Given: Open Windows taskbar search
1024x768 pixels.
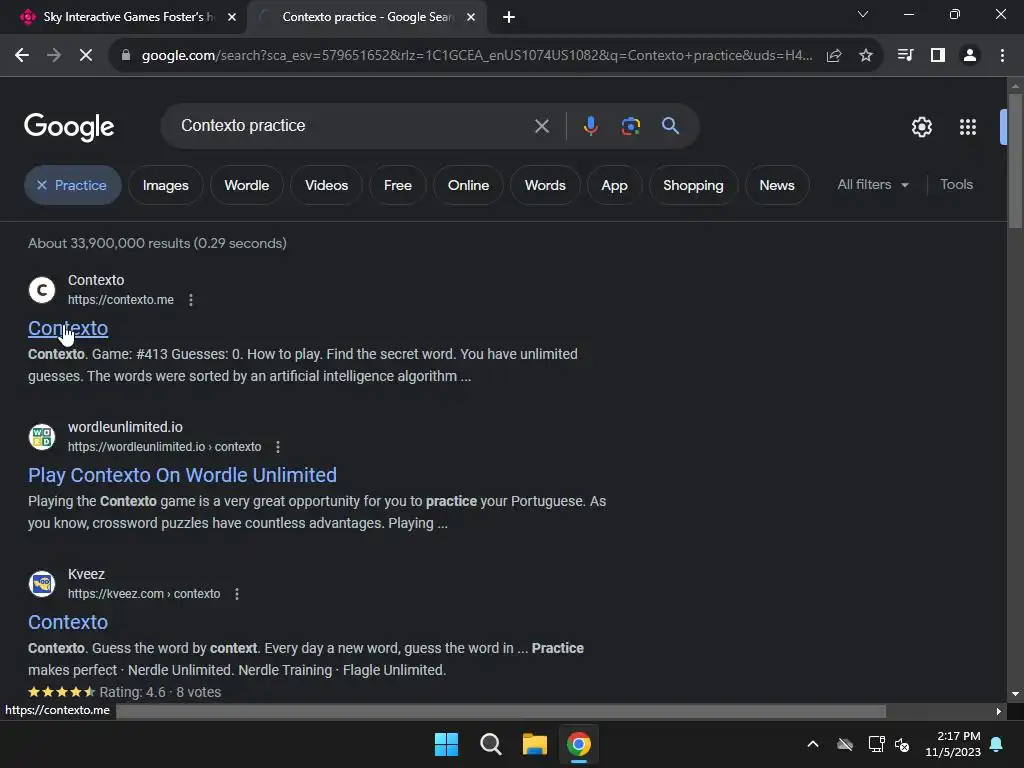Looking at the screenshot, I should point(490,744).
